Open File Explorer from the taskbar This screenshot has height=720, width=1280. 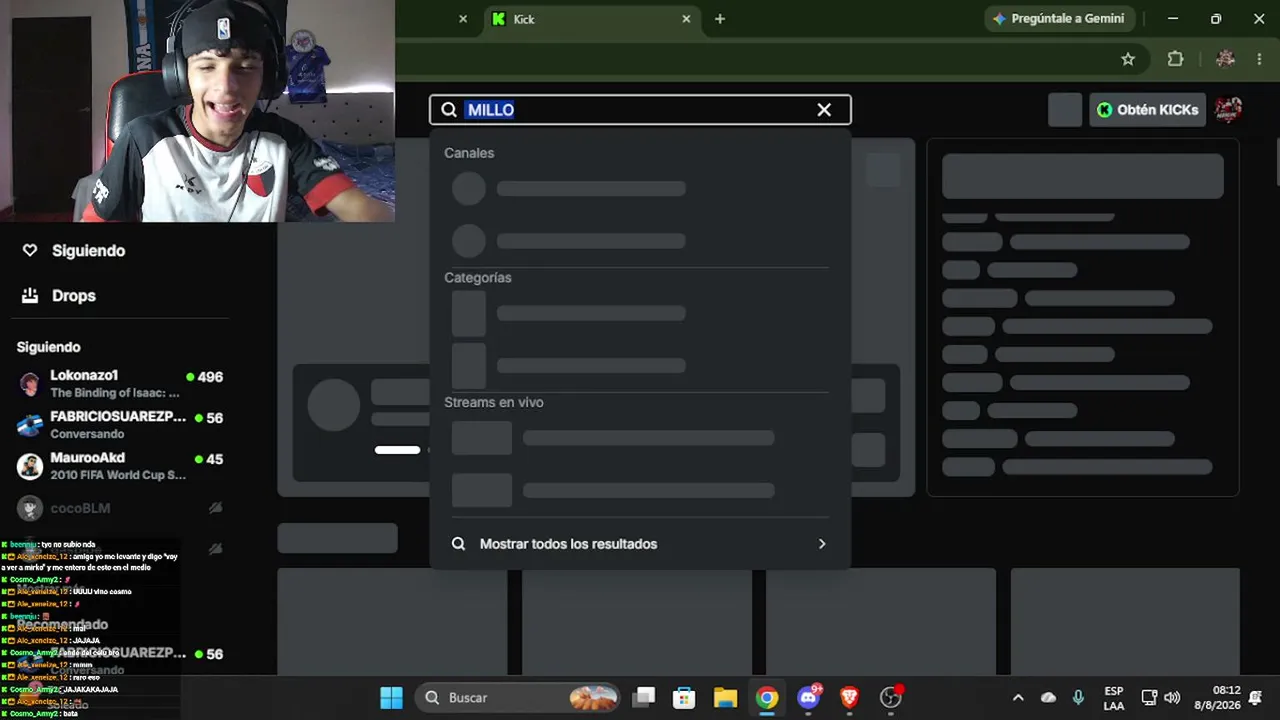click(x=725, y=698)
